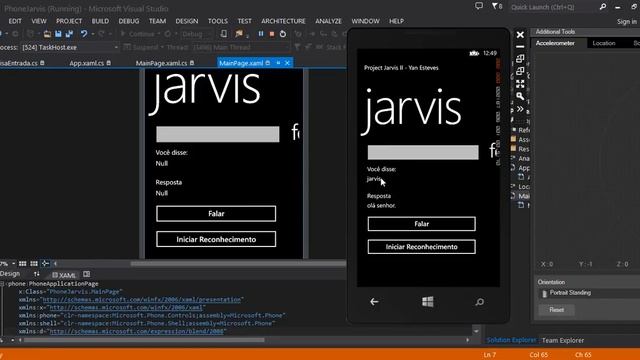The height and width of the screenshot is (360, 640).
Task: Open the xaml/presentation schema link
Action: [x=141, y=300]
